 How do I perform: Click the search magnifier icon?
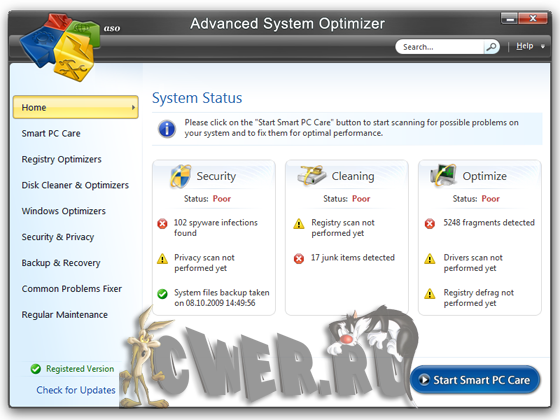tap(491, 47)
